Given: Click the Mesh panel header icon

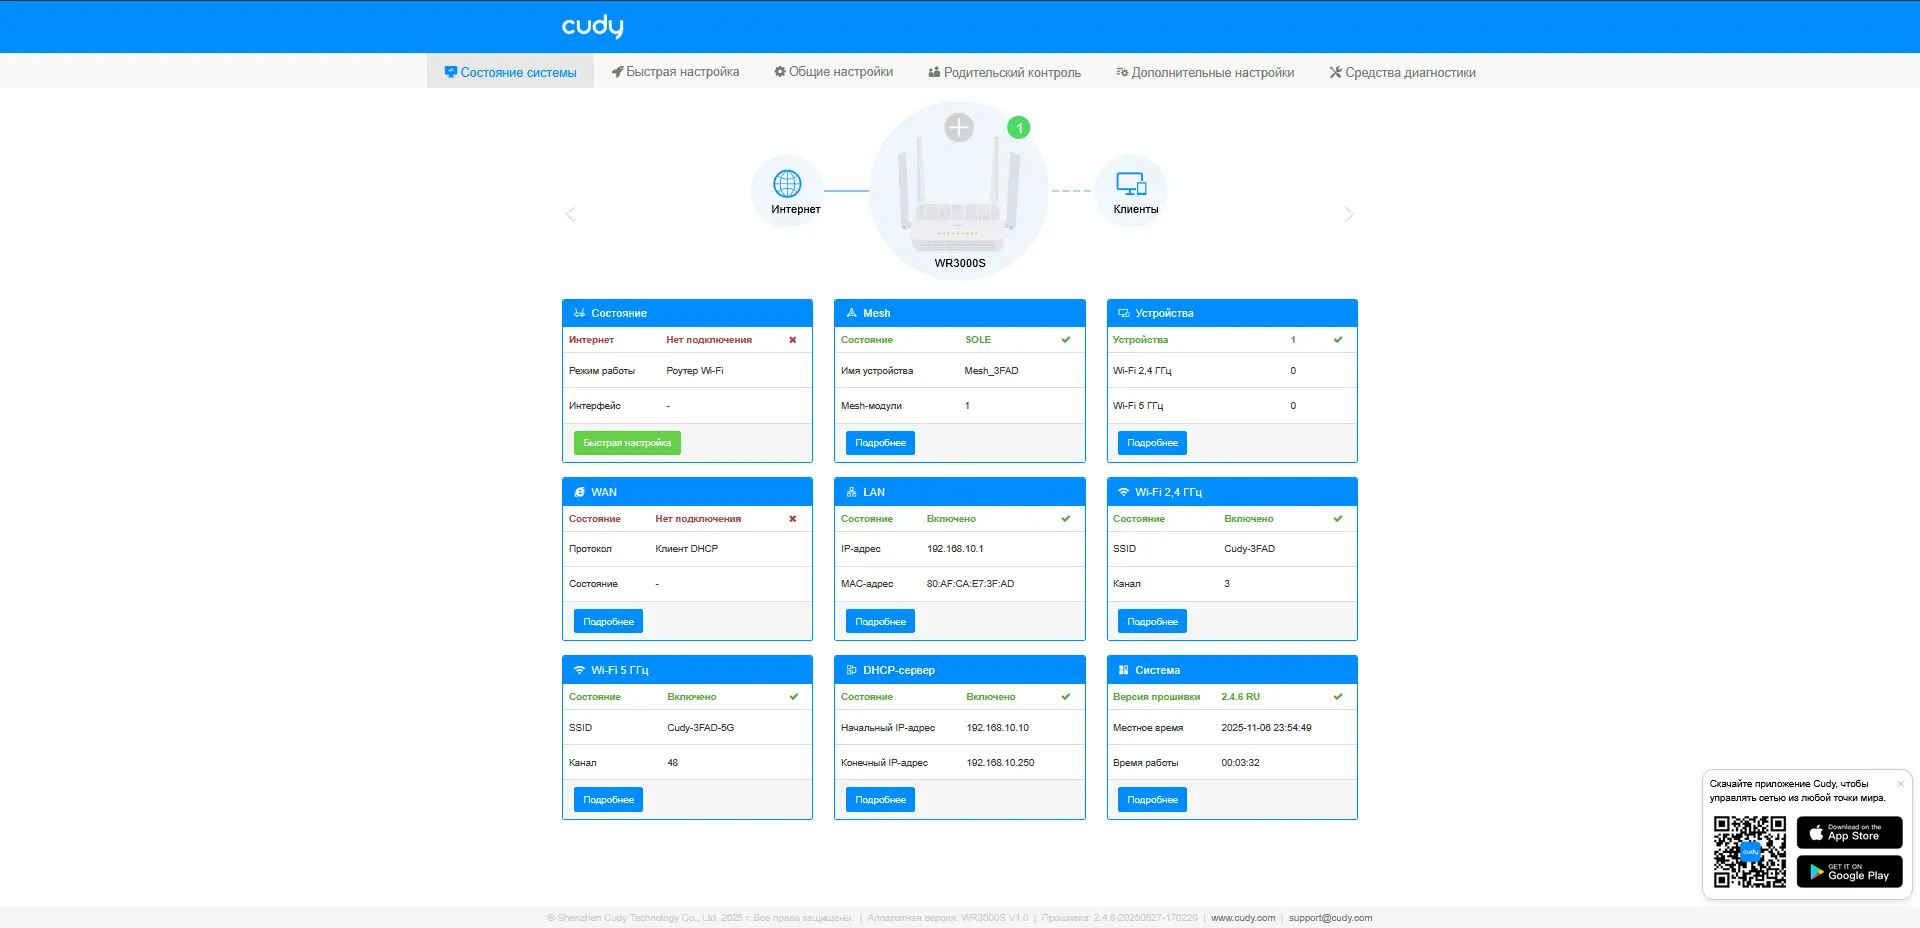Looking at the screenshot, I should coord(851,312).
